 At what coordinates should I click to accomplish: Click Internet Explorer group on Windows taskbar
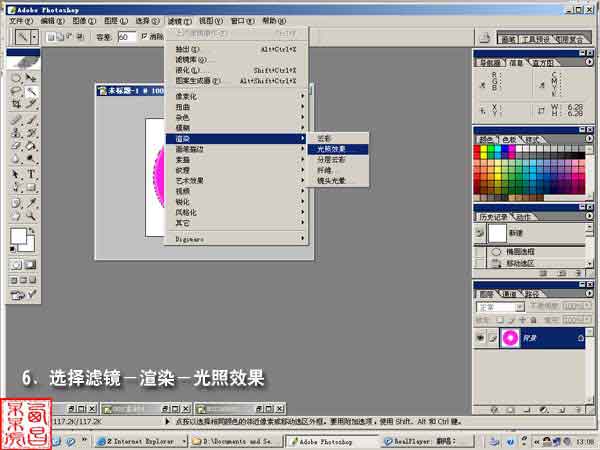pyautogui.click(x=141, y=441)
